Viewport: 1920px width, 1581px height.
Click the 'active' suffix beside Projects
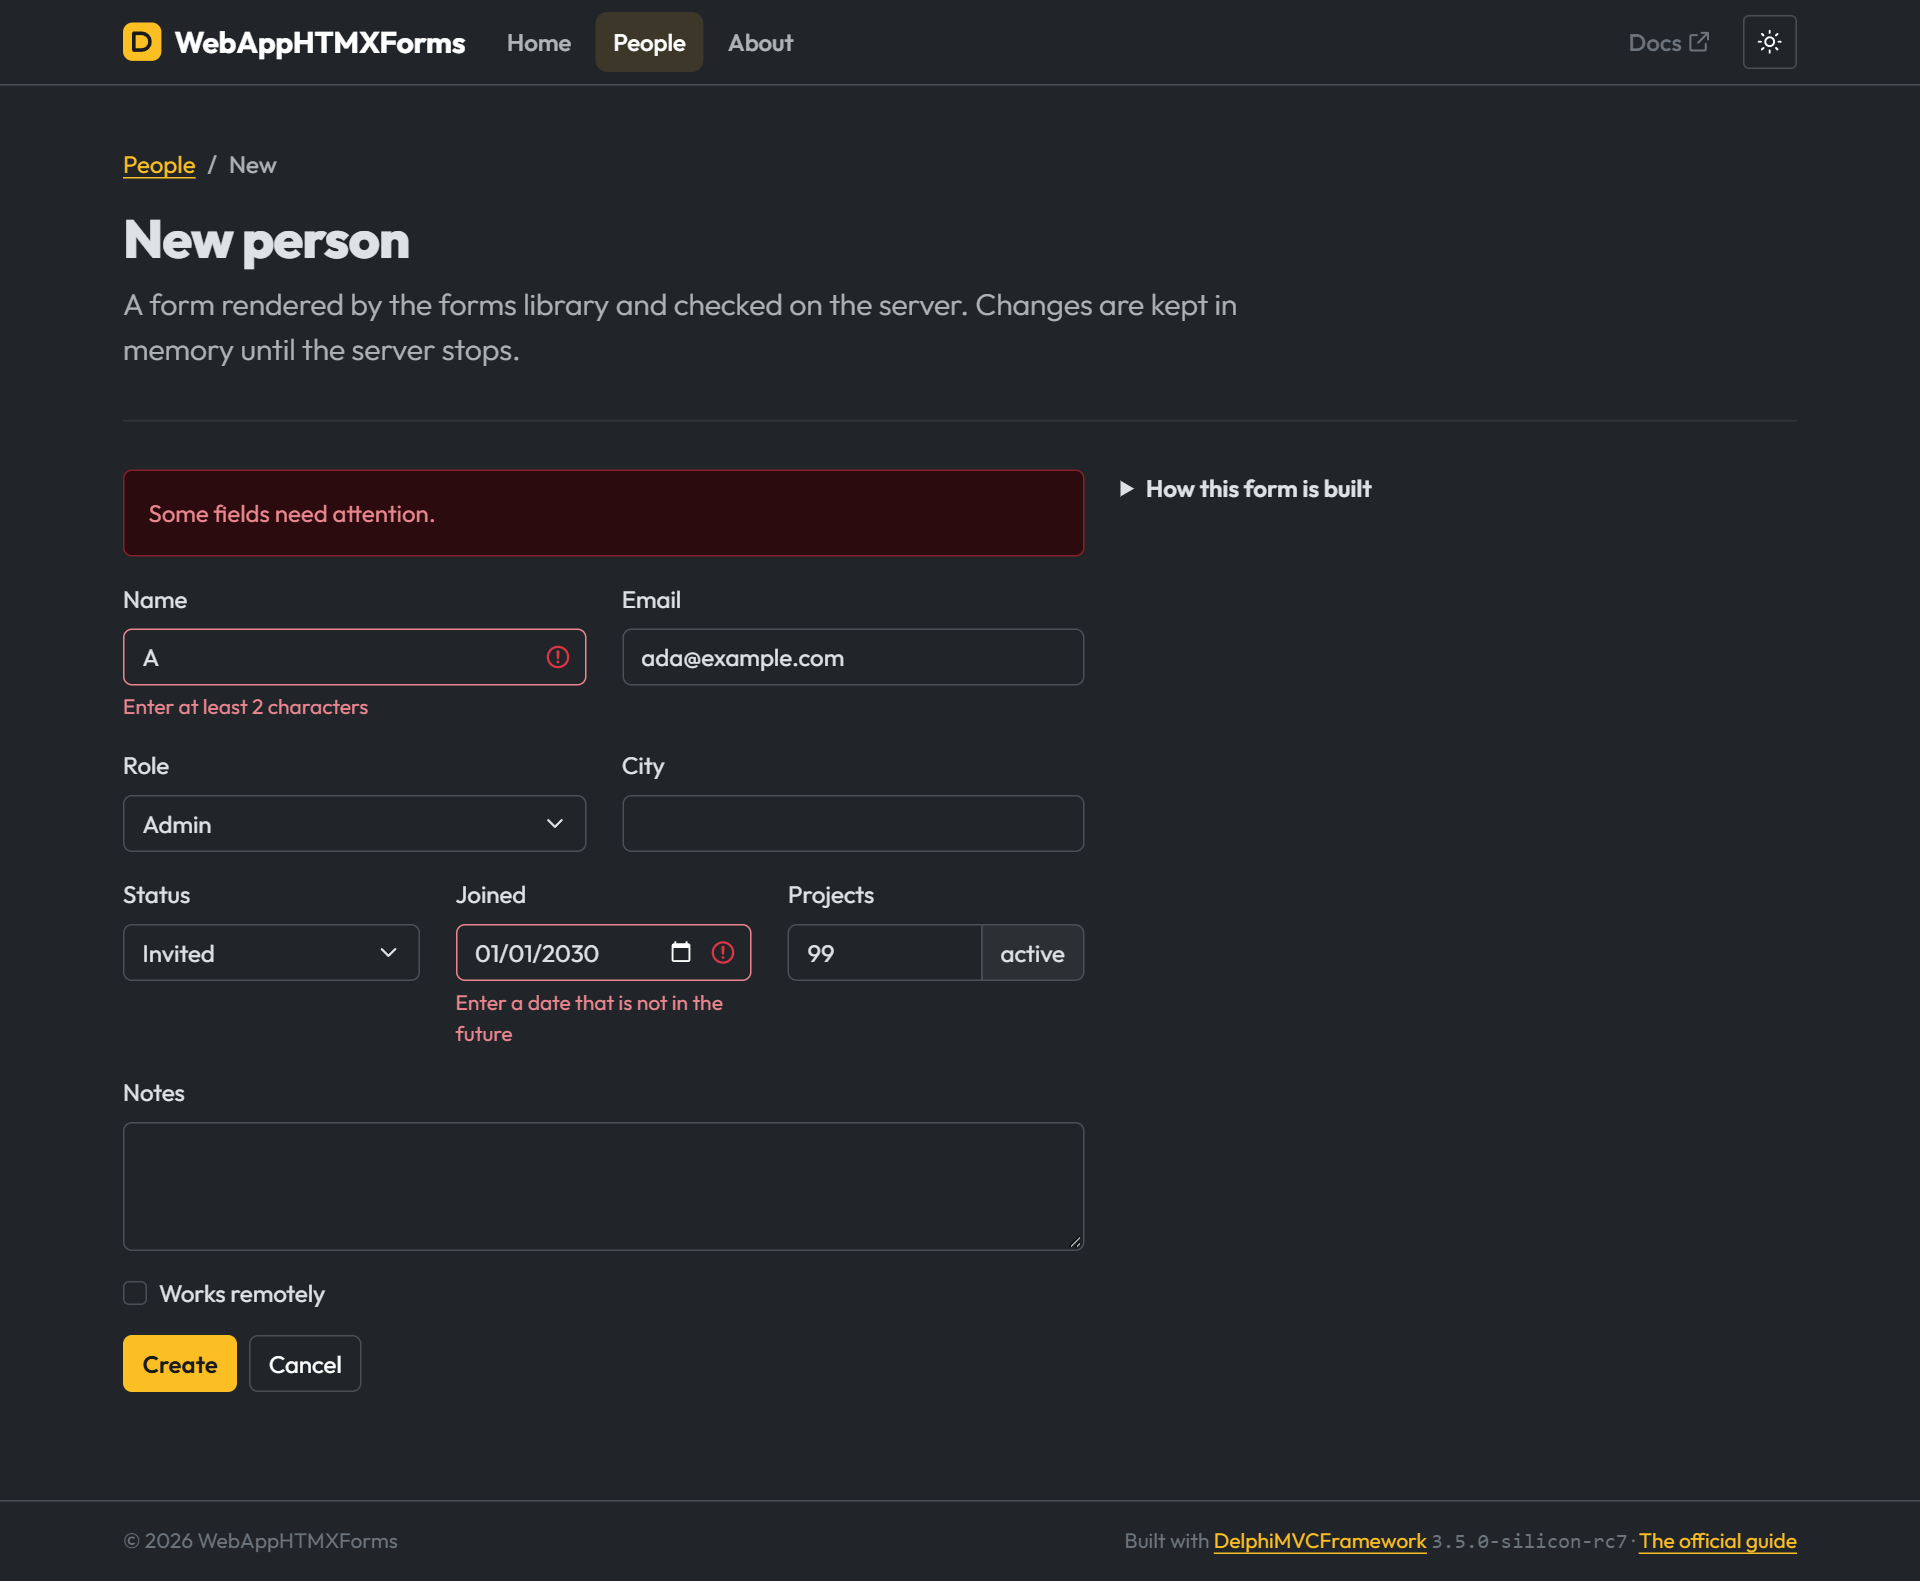pos(1033,953)
